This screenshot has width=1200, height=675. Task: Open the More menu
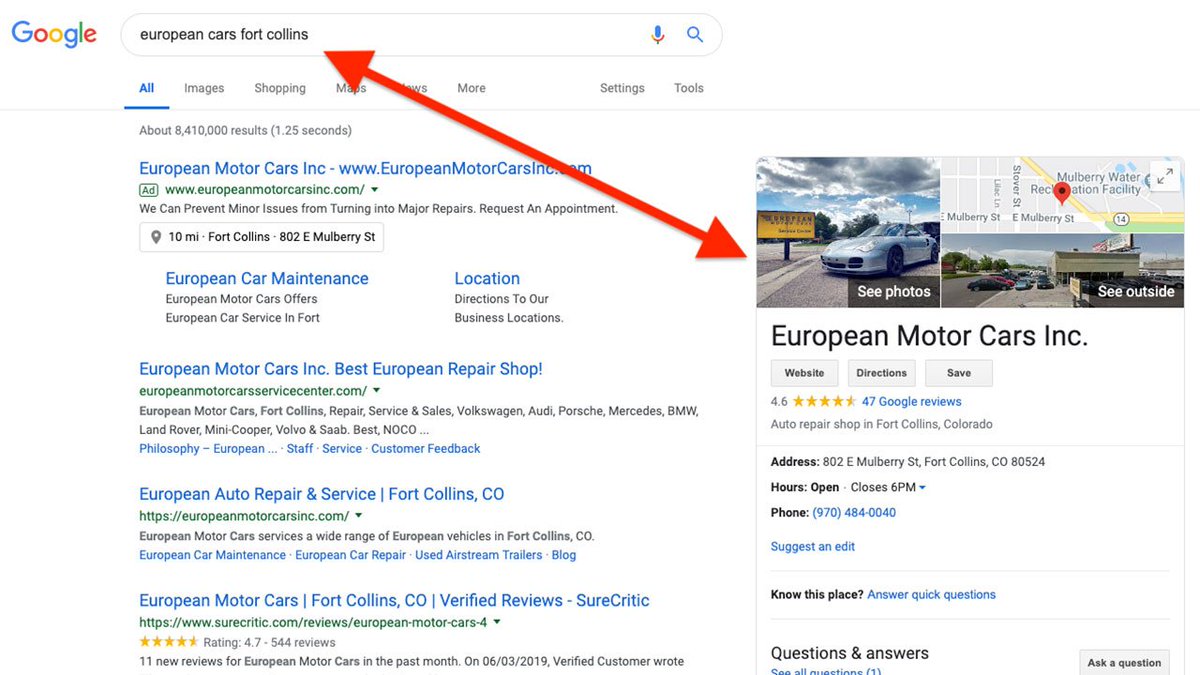point(470,88)
